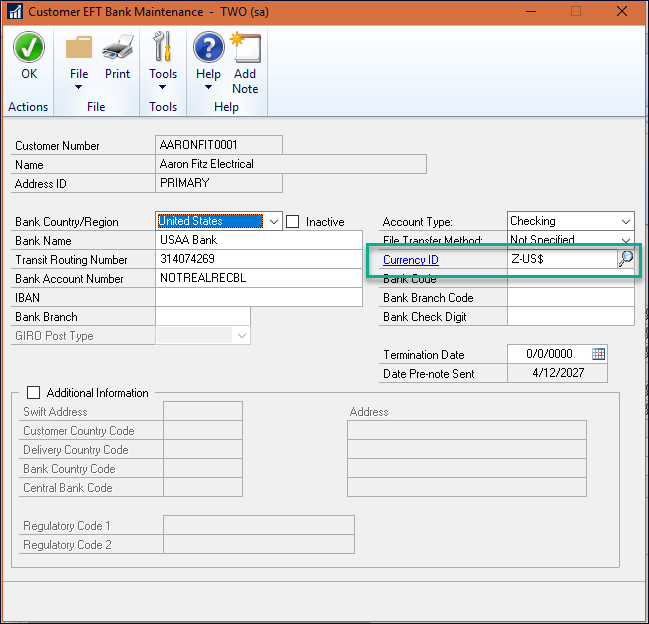Click the empty IBAN field

pyautogui.click(x=259, y=297)
